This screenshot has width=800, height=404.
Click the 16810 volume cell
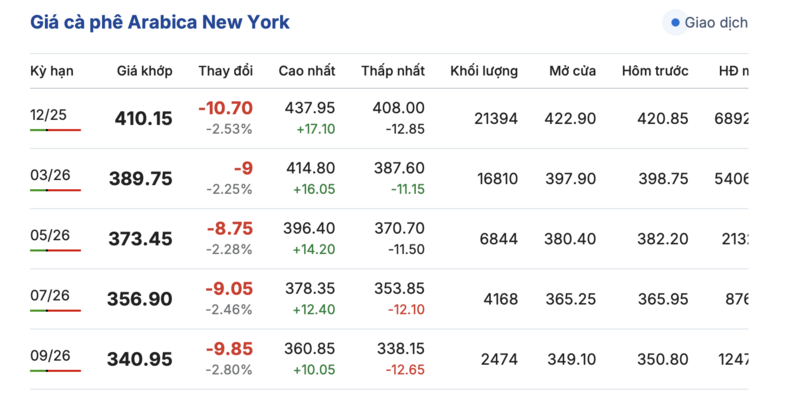497,179
